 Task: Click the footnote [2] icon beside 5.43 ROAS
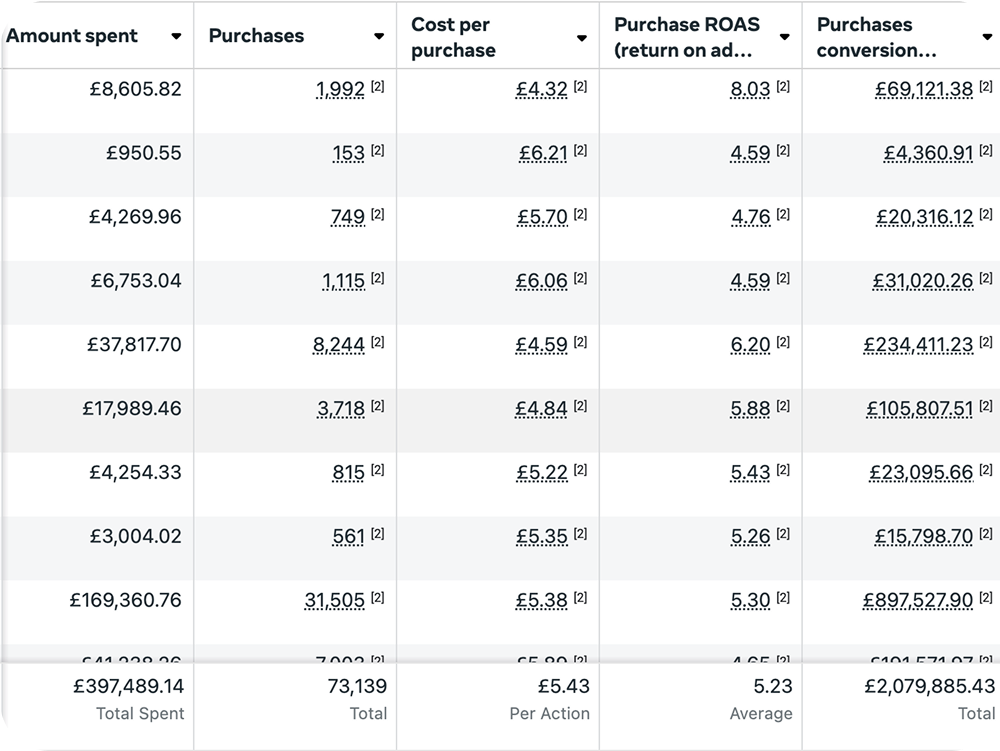783,469
